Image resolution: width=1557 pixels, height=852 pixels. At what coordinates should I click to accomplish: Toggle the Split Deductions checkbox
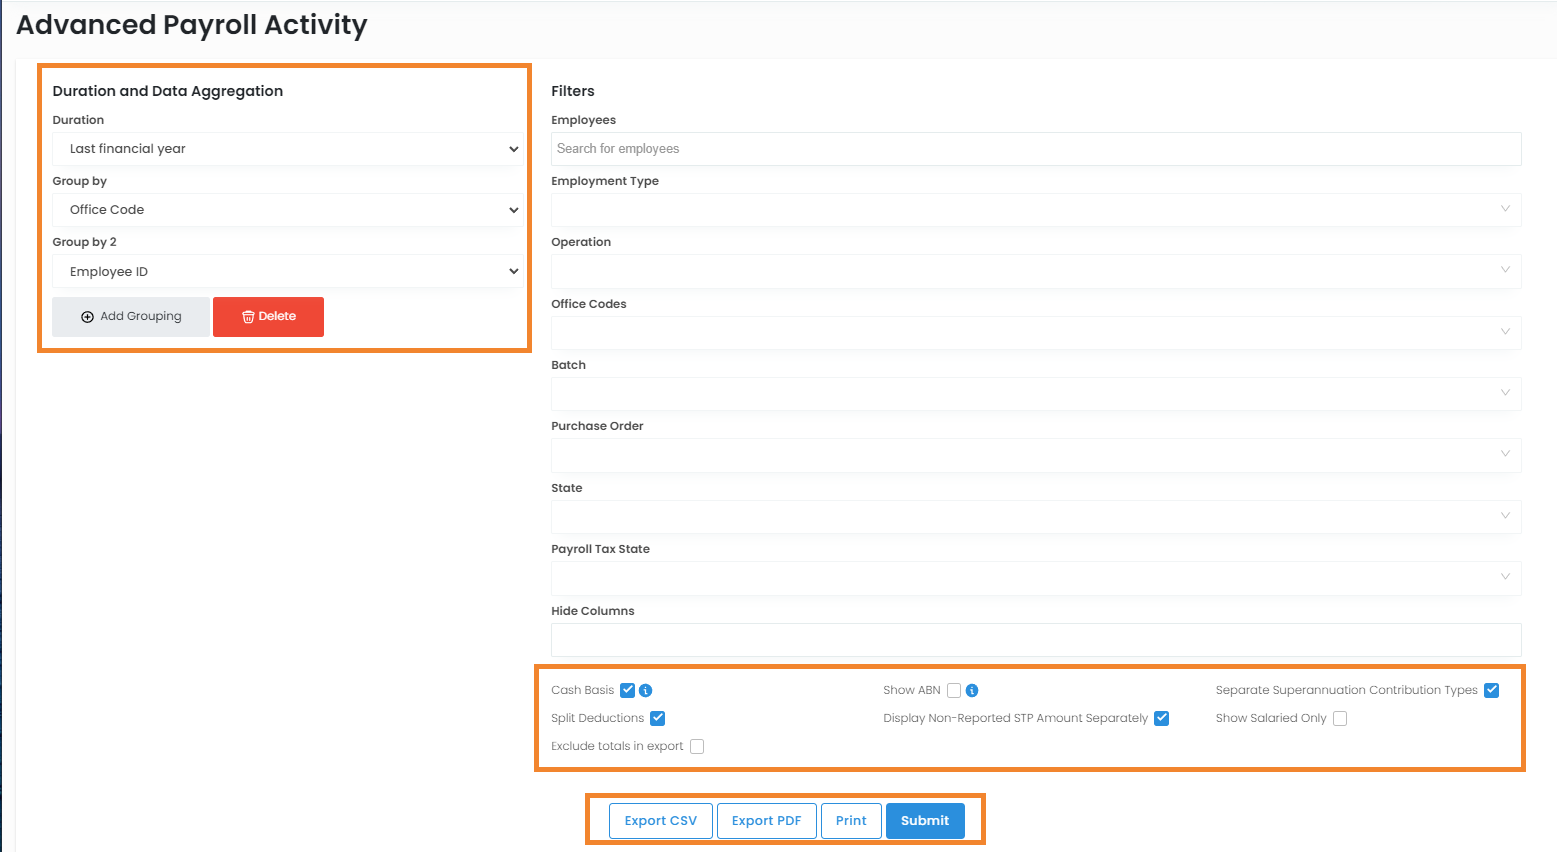click(x=658, y=719)
